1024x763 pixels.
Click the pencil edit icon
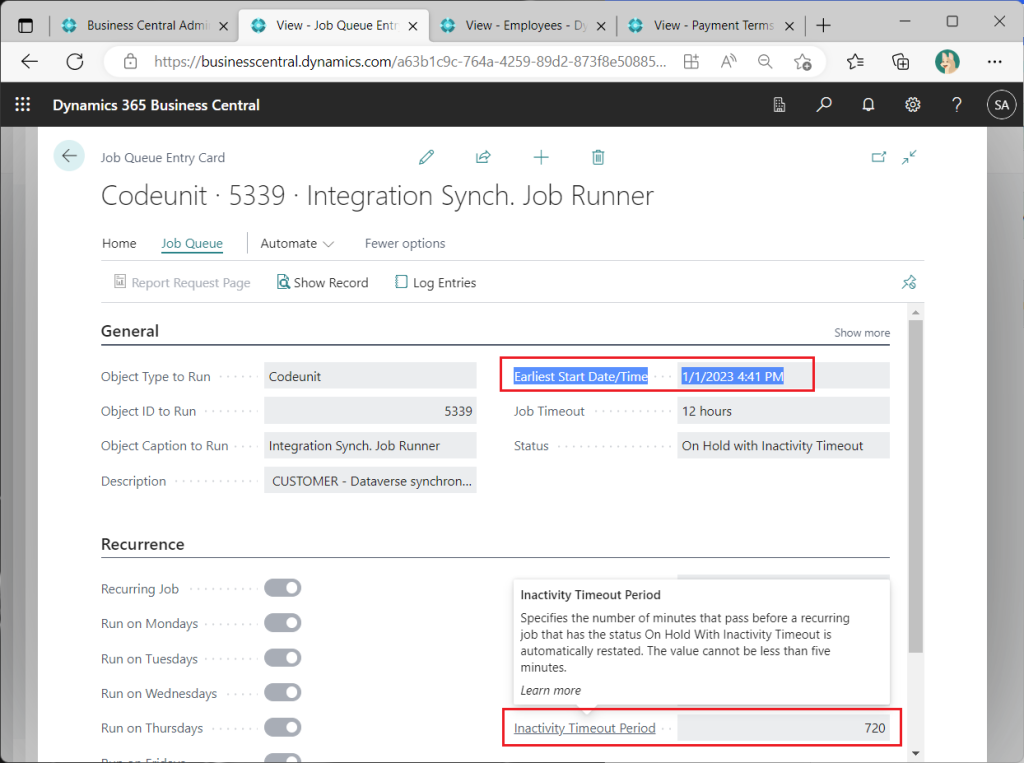coord(427,157)
